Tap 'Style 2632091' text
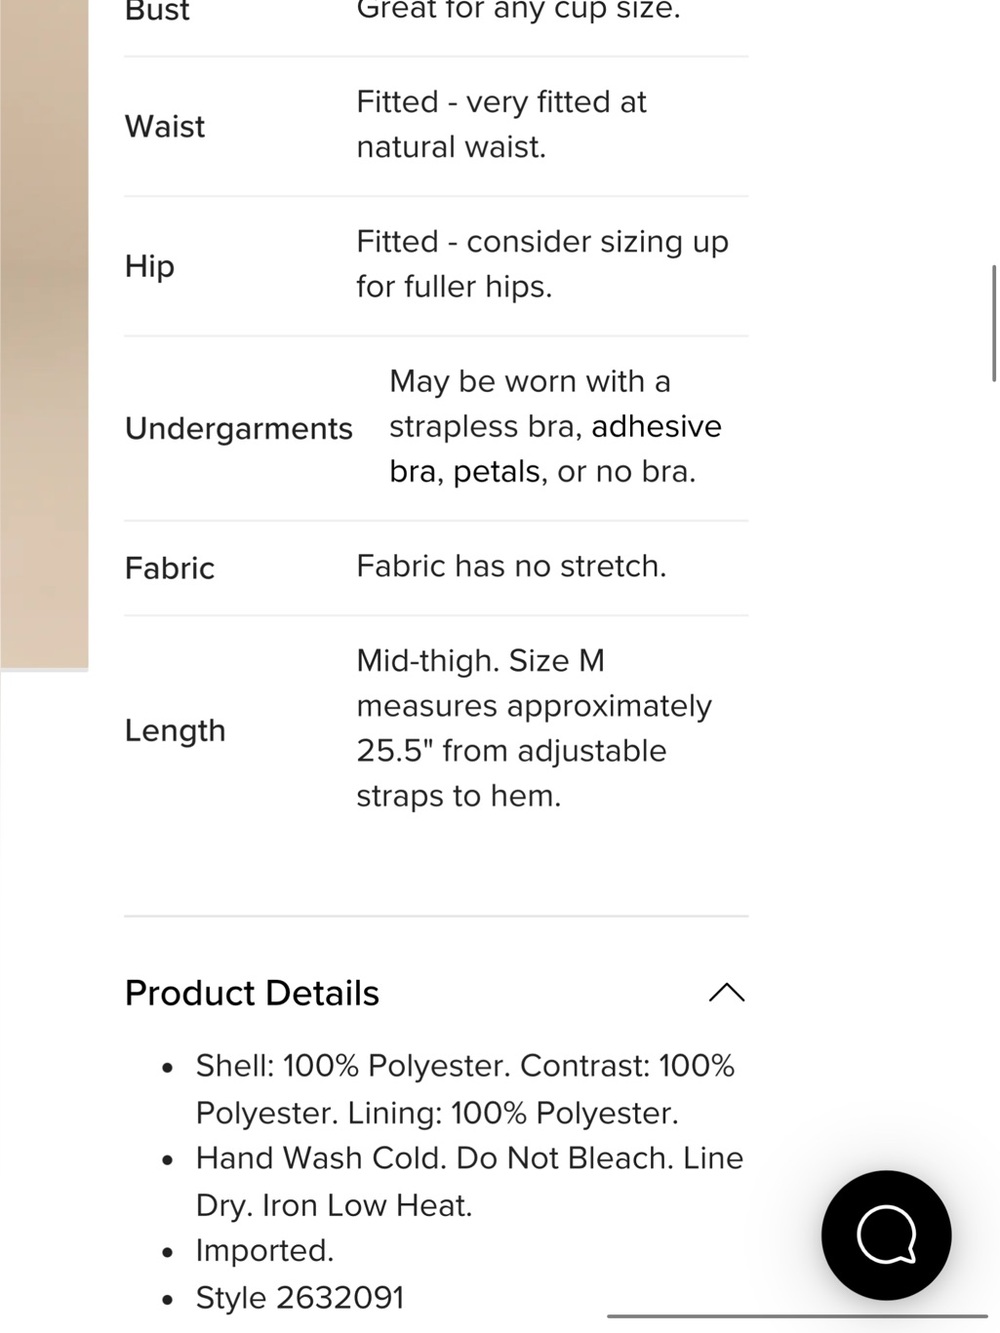Image resolution: width=1000 pixels, height=1333 pixels. pyautogui.click(x=300, y=1298)
